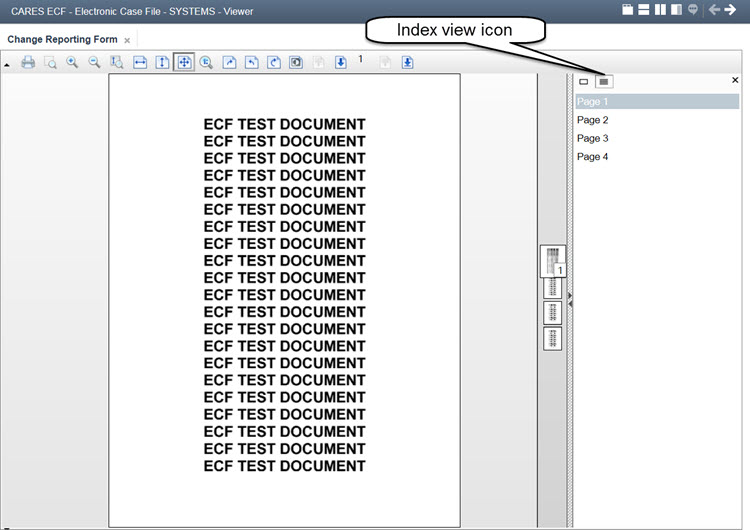Switch to thumbnail view icon in side panel
This screenshot has height=530, width=750.
point(584,81)
